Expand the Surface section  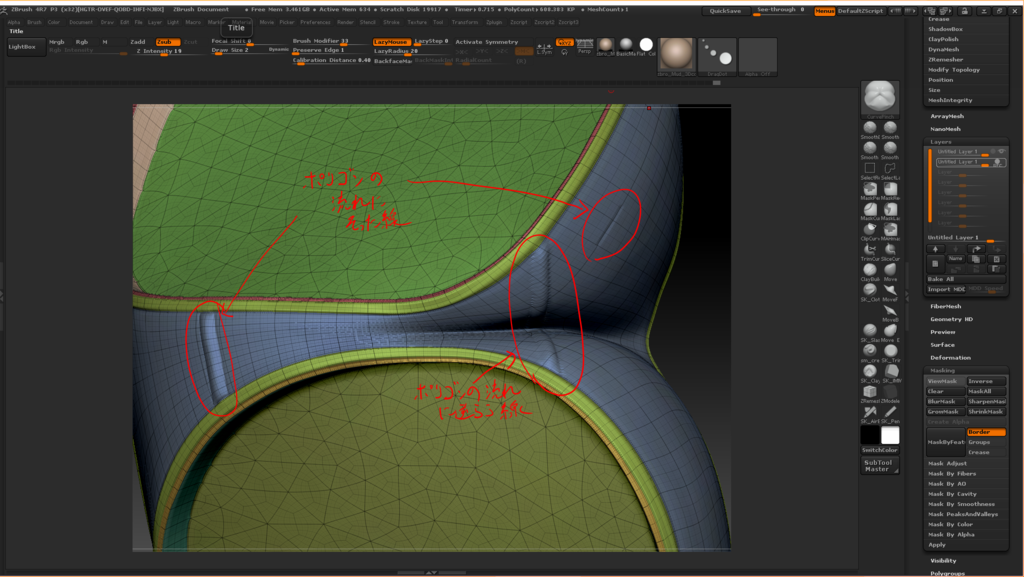[942, 345]
